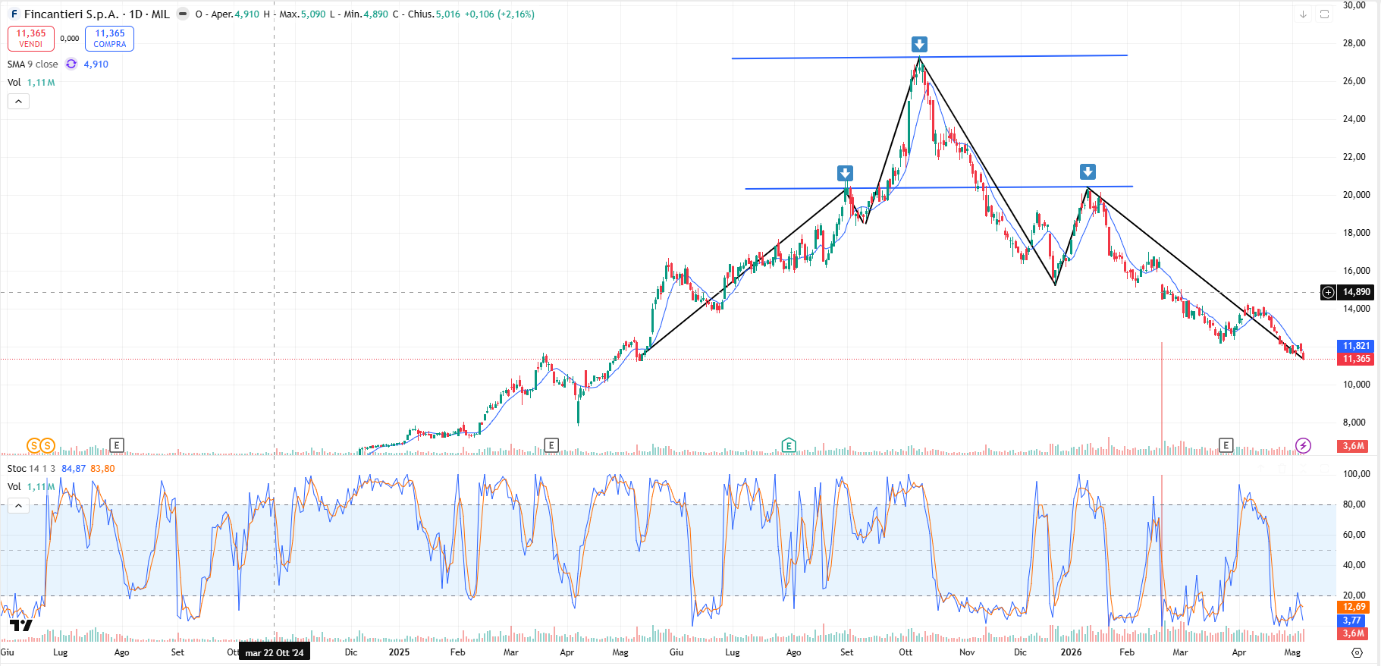Image resolution: width=1381 pixels, height=666 pixels.
Task: Click the down arrow button near price axis
Action: (1303, 14)
